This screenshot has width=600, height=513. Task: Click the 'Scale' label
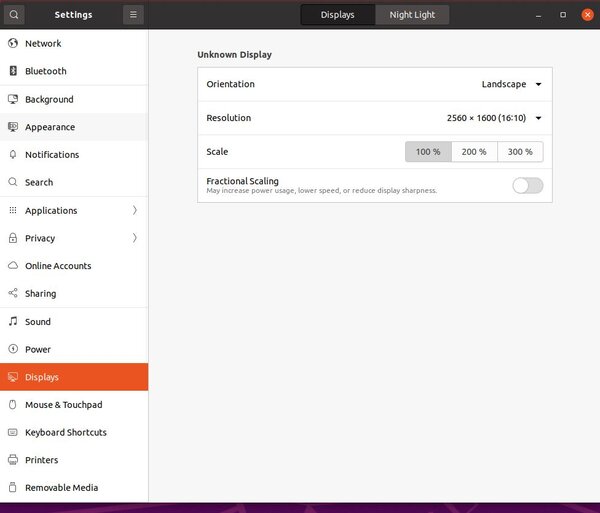[217, 151]
